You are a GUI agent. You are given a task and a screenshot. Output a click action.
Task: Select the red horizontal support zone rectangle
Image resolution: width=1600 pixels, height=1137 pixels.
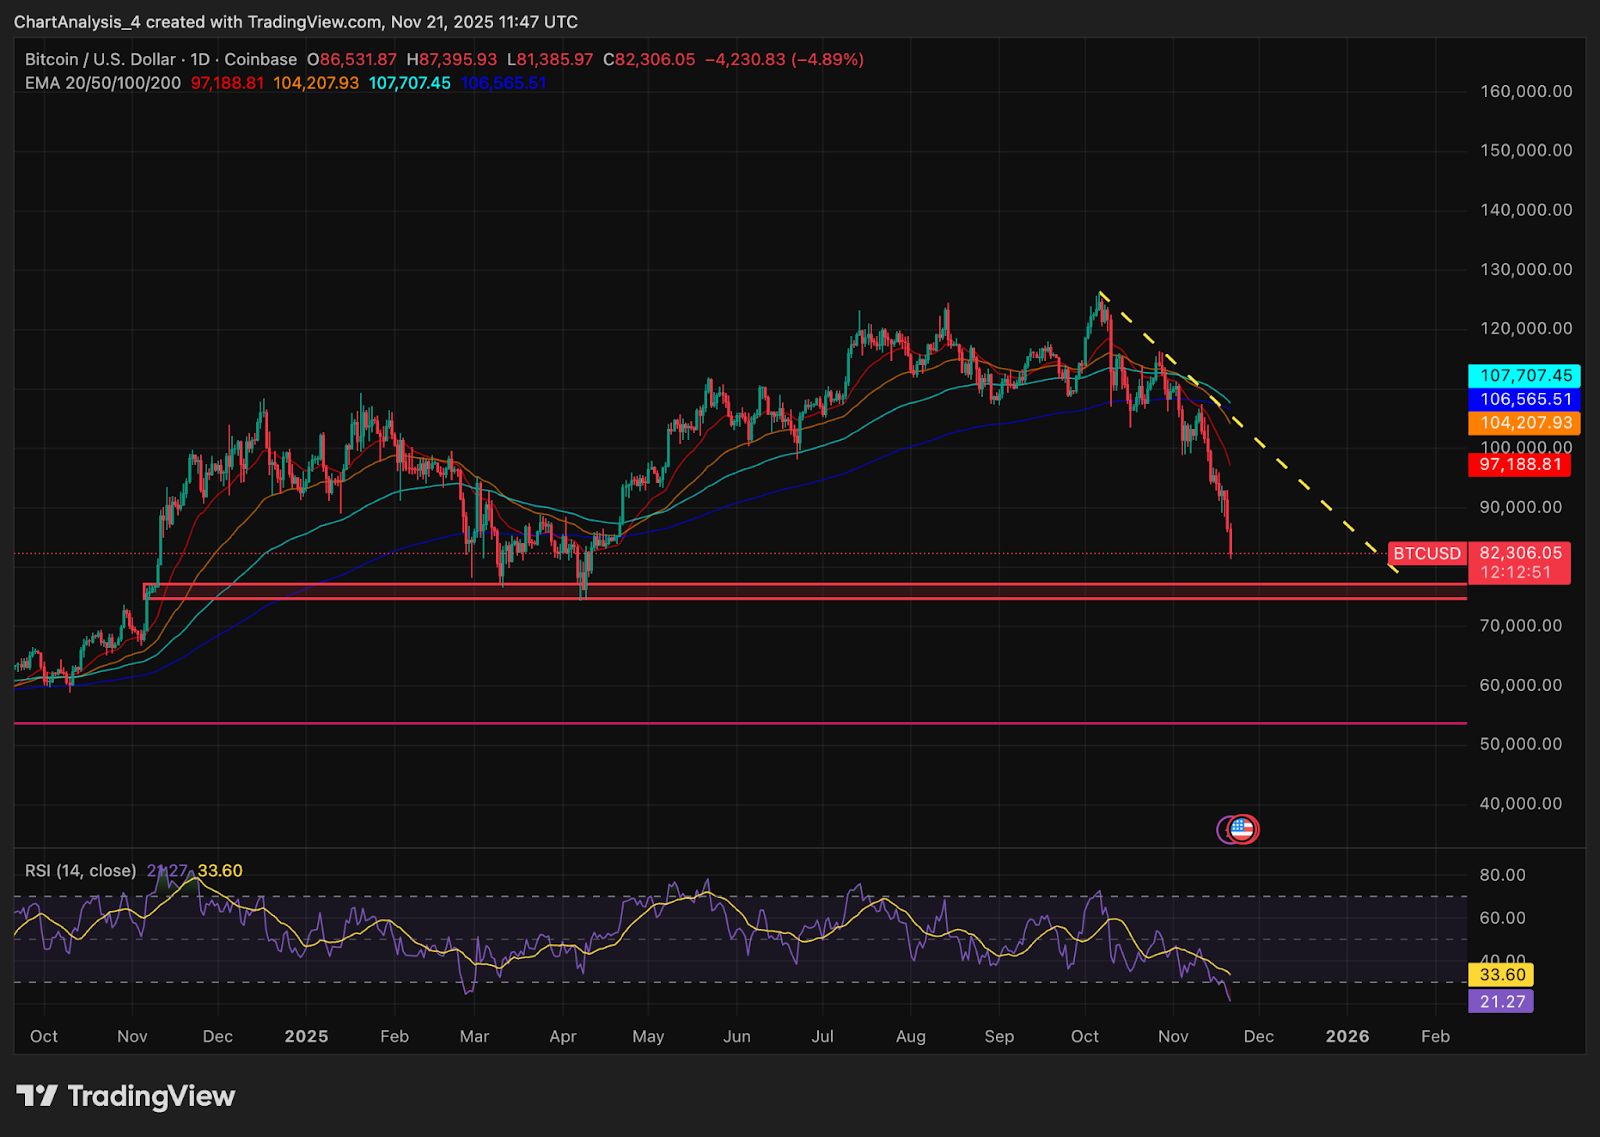pos(800,591)
